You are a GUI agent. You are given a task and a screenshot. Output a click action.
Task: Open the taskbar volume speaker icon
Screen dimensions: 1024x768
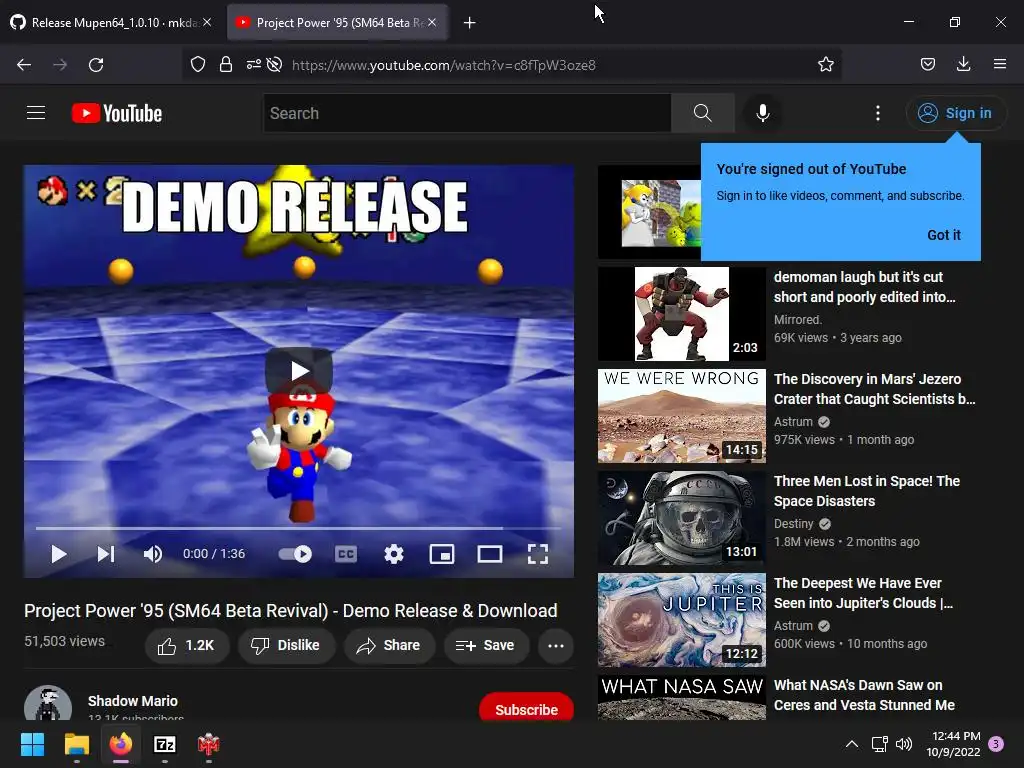coord(904,744)
